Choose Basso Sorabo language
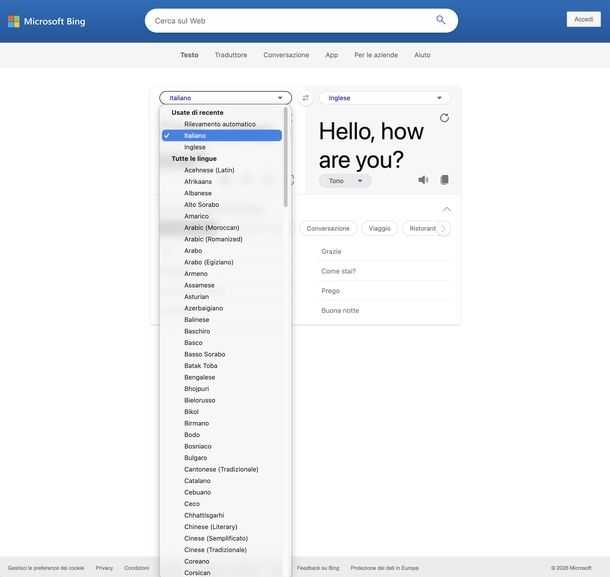This screenshot has height=577, width=610. tap(222, 354)
